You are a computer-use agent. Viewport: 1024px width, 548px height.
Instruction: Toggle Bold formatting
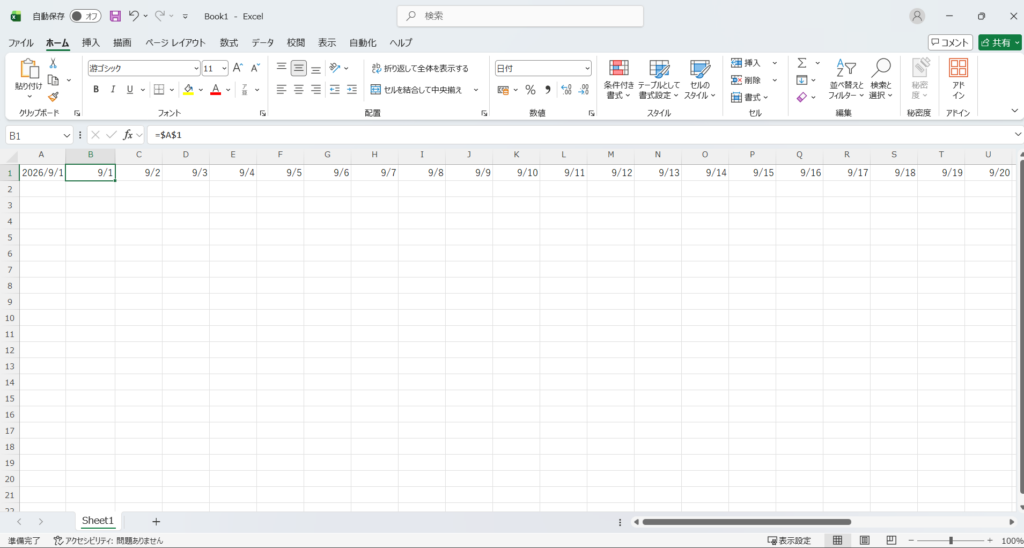click(96, 89)
